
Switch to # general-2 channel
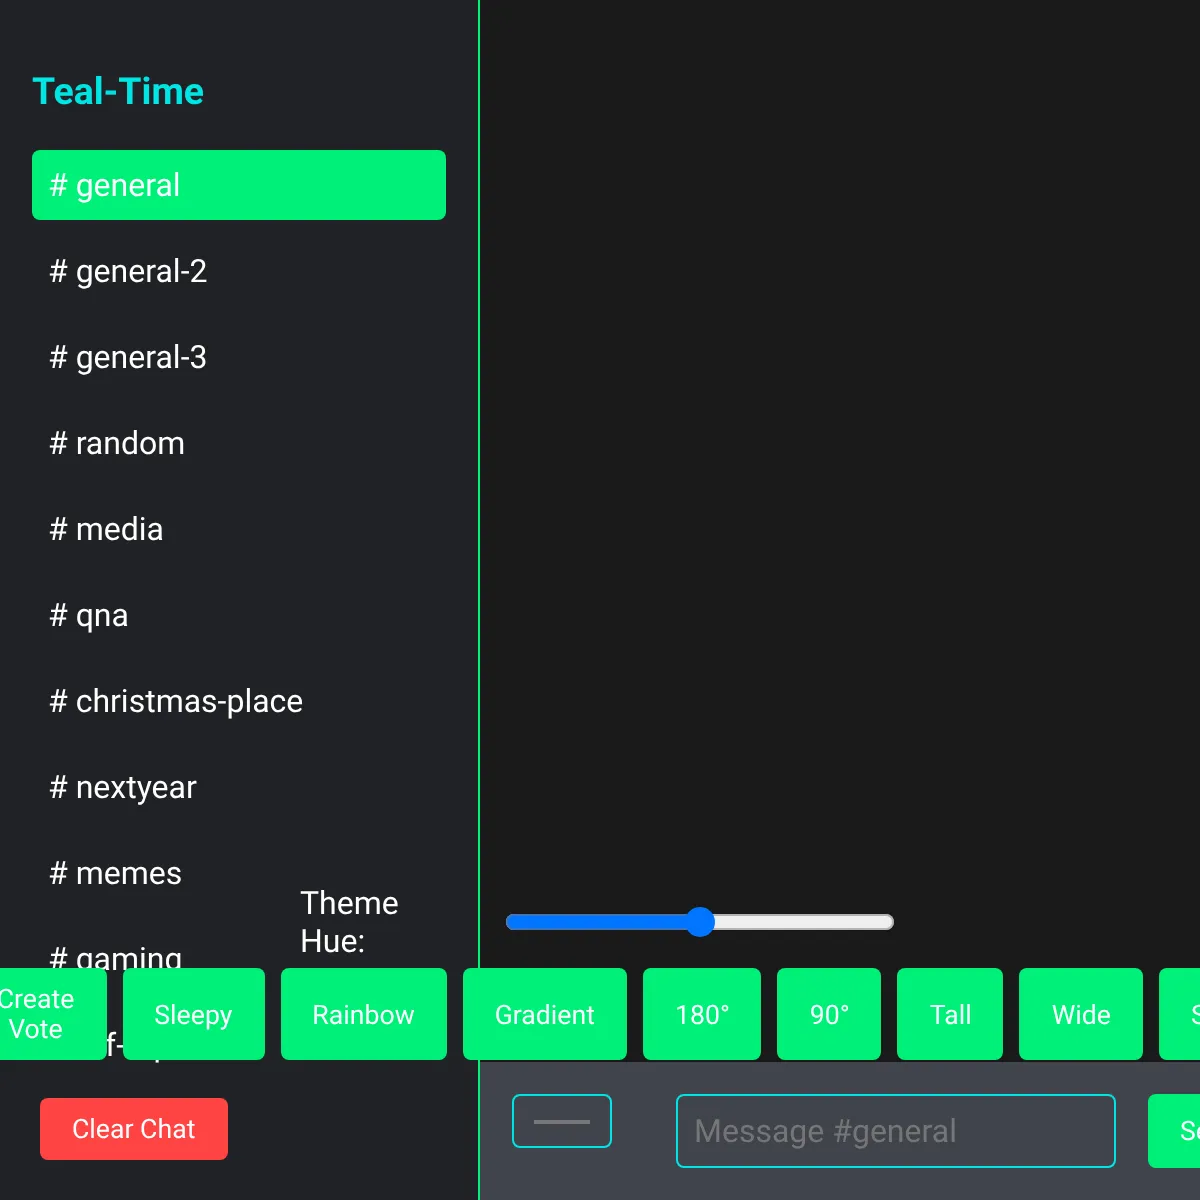(239, 271)
